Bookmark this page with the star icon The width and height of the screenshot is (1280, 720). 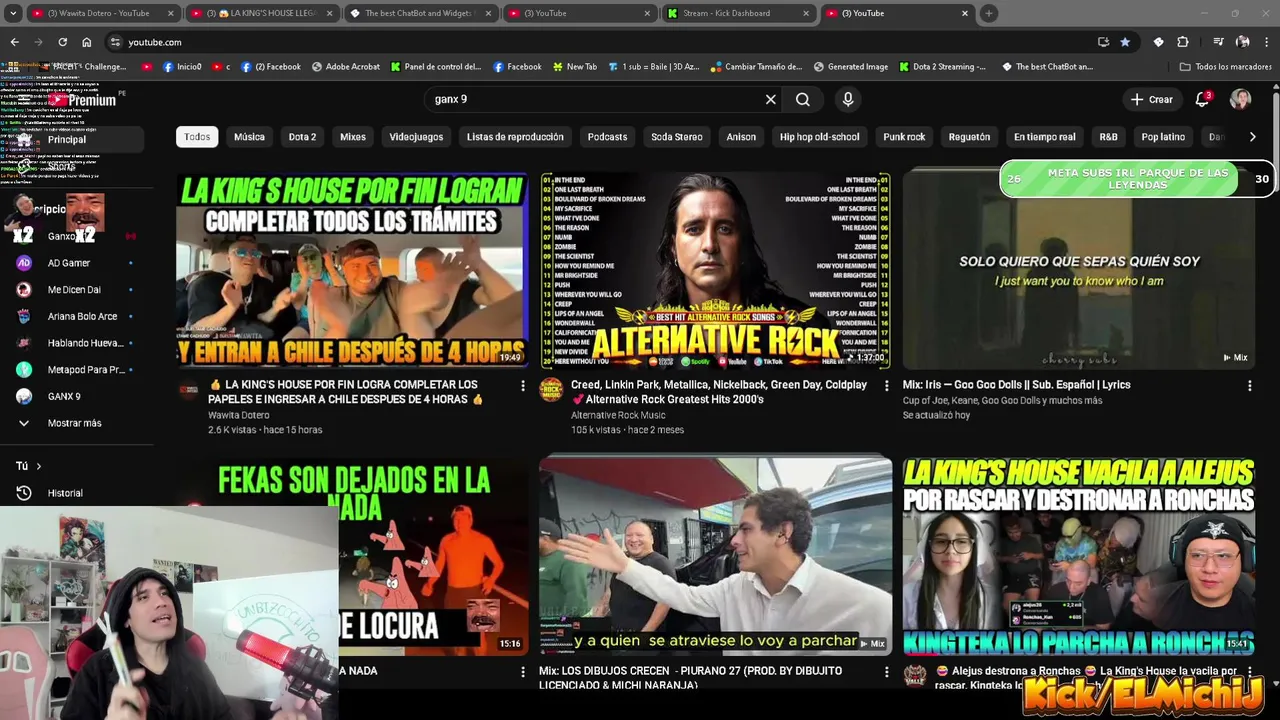click(1125, 42)
